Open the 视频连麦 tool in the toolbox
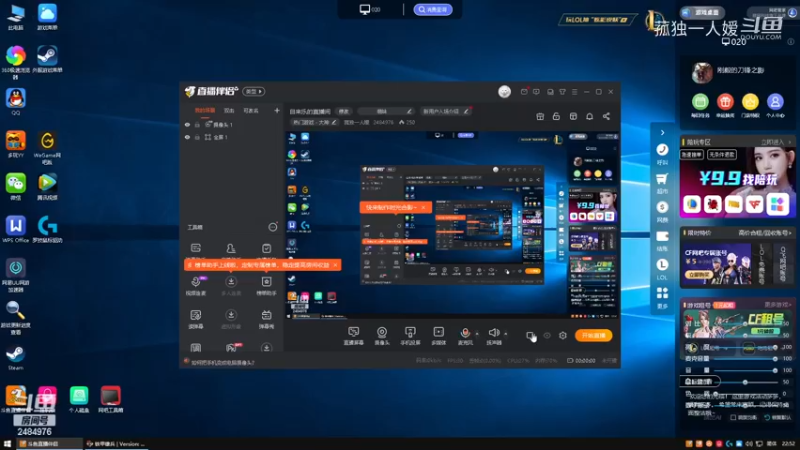The height and width of the screenshot is (450, 800). coord(196,286)
